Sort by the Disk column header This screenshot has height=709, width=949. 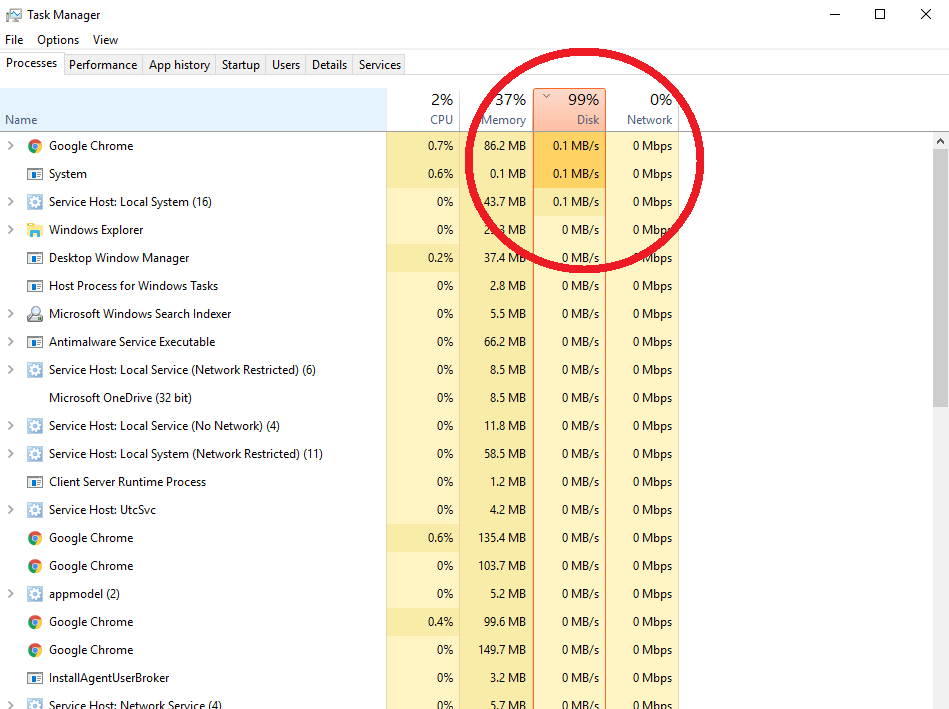(570, 110)
